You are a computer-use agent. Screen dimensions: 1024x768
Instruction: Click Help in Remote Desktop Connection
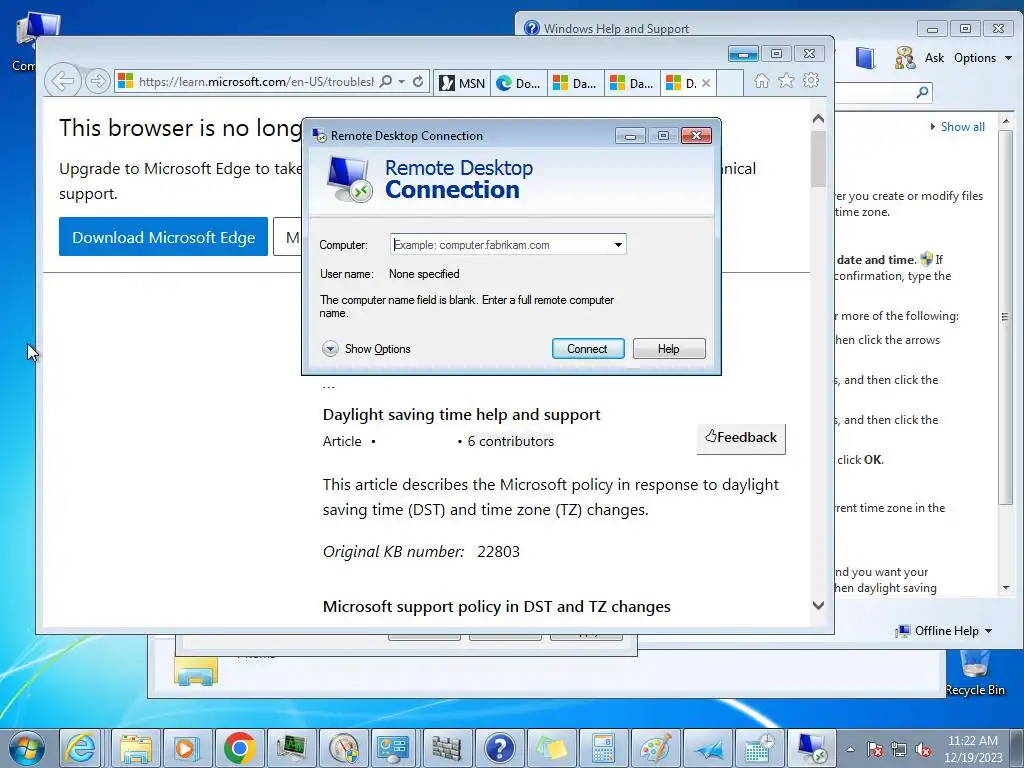669,349
